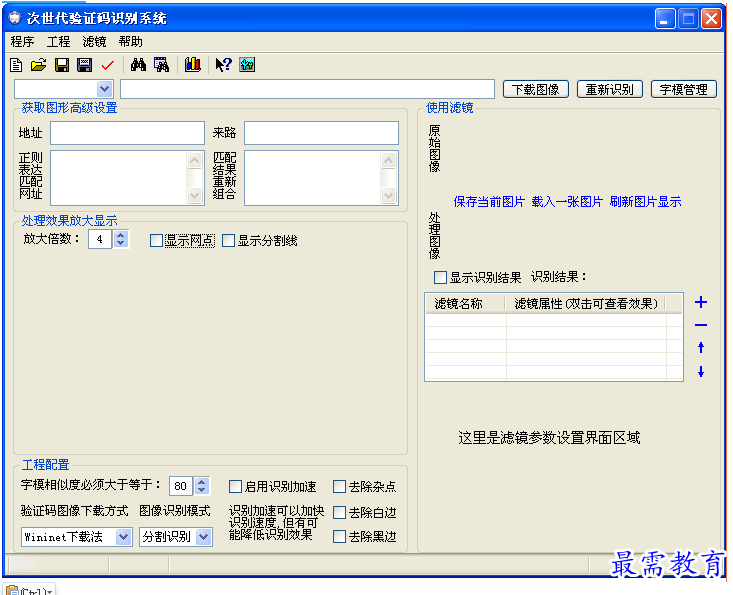Enable 显示网点 checkbox
733x595 pixels.
tap(156, 241)
